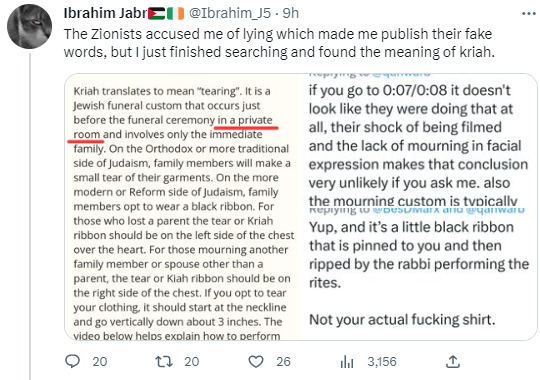Screen dimensions: 540x380
Task: Click the like count 26
Action: pos(283,361)
